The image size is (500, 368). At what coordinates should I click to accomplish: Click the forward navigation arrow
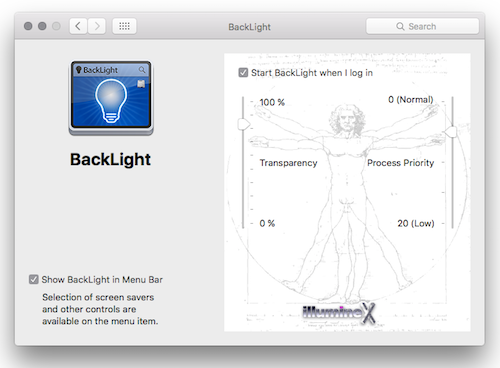tap(97, 26)
